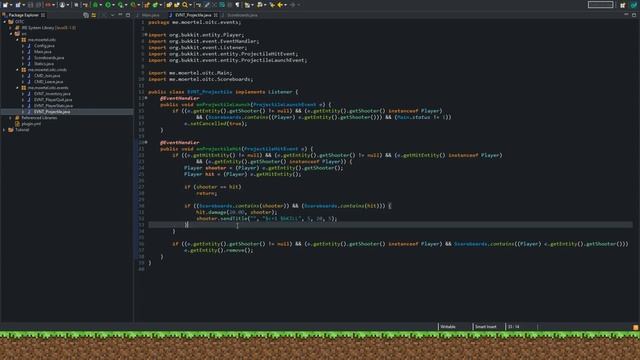Collapse the import block fold marker
This screenshot has width=640, height=360.
146,35
